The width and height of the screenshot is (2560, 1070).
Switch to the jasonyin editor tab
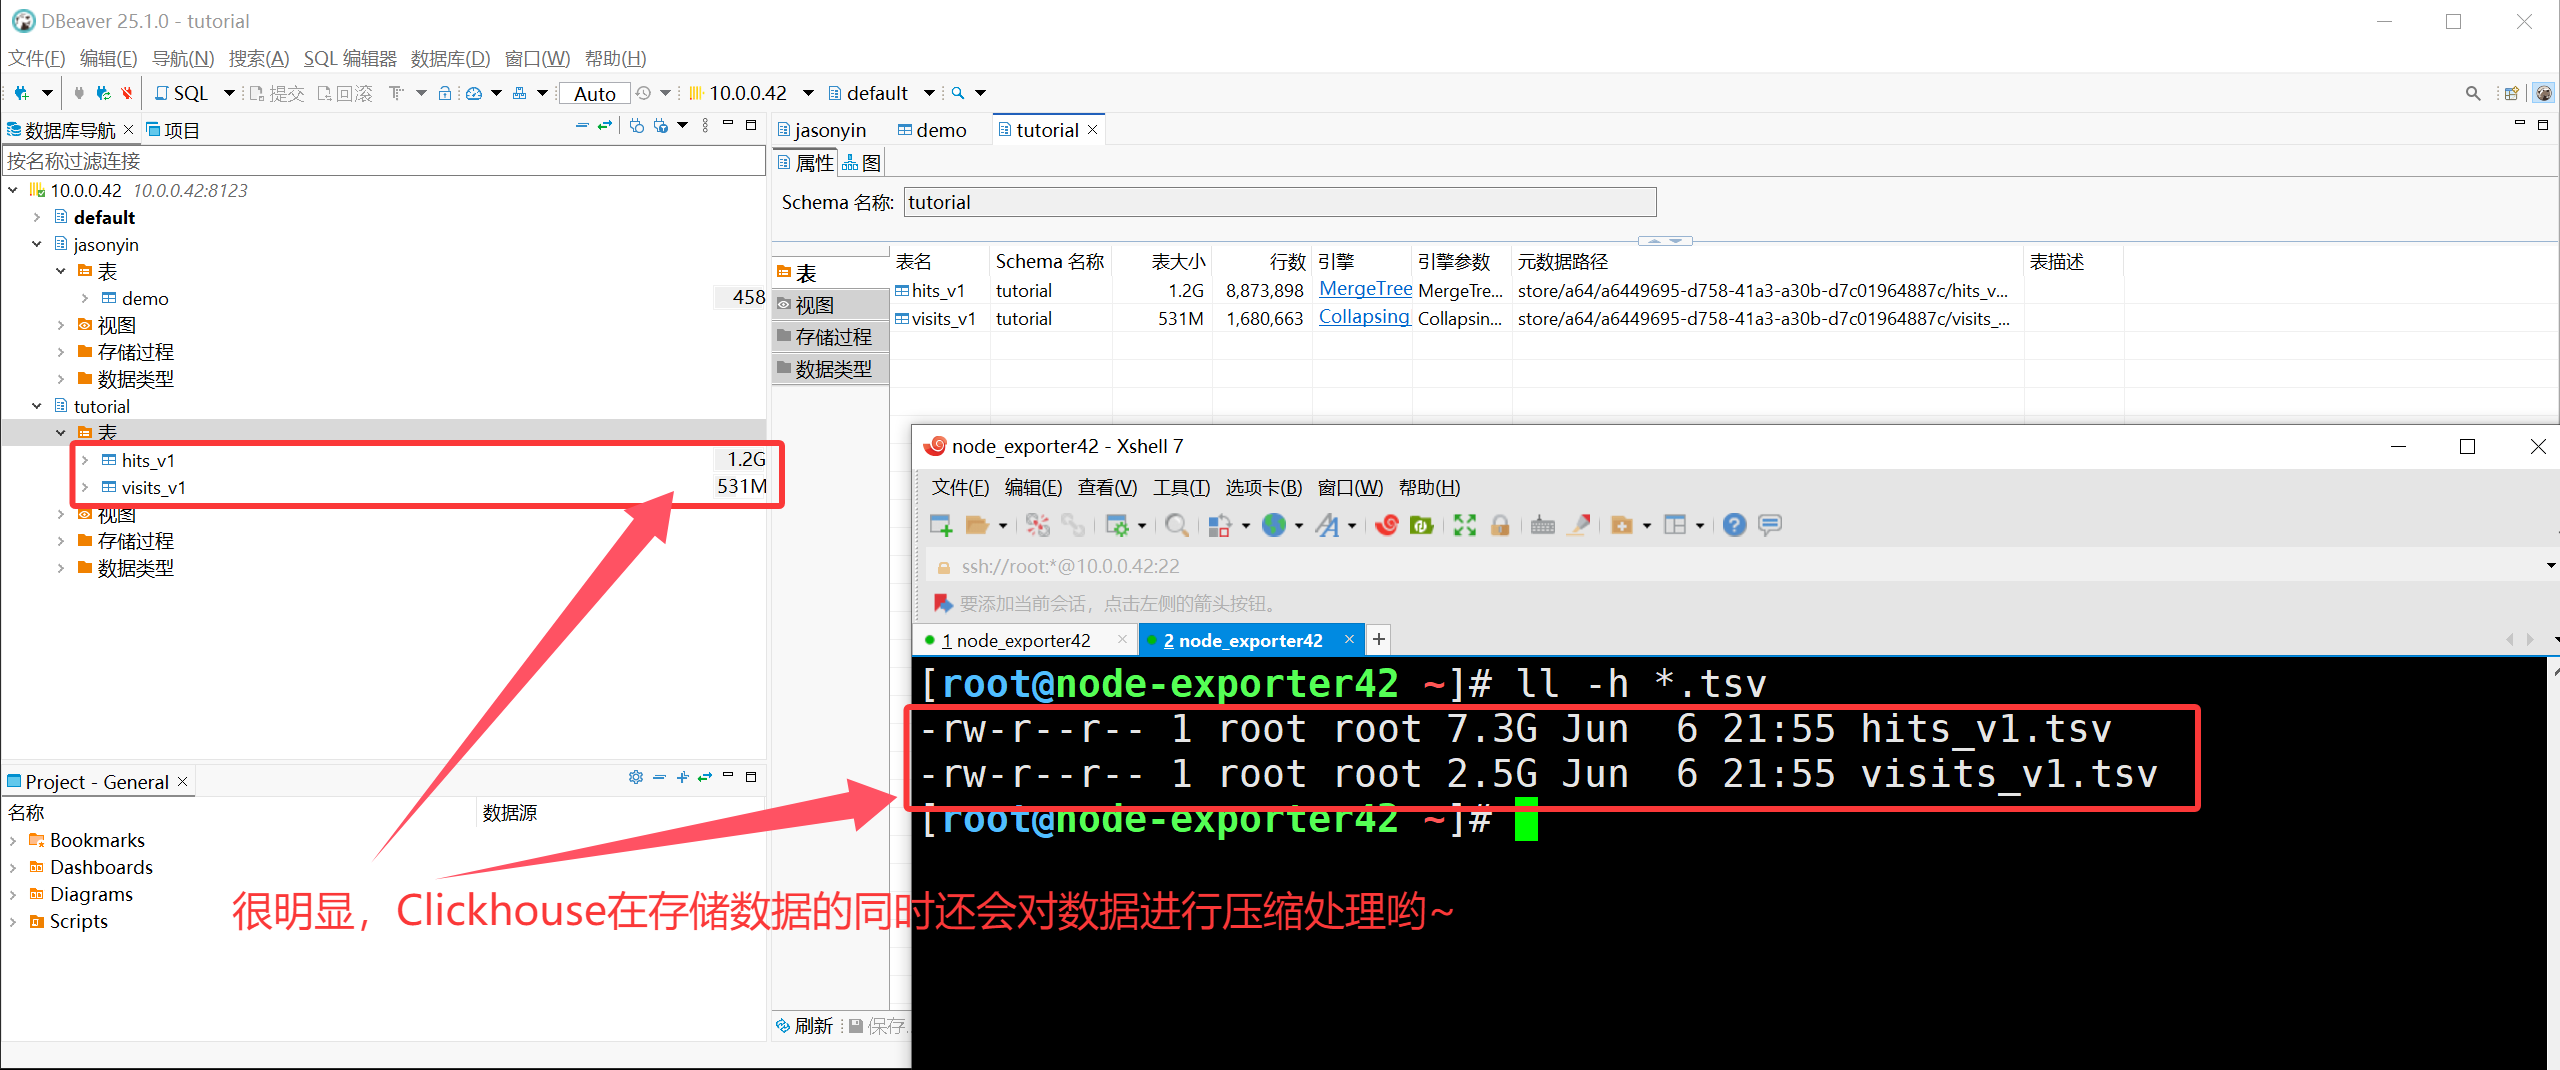[822, 130]
